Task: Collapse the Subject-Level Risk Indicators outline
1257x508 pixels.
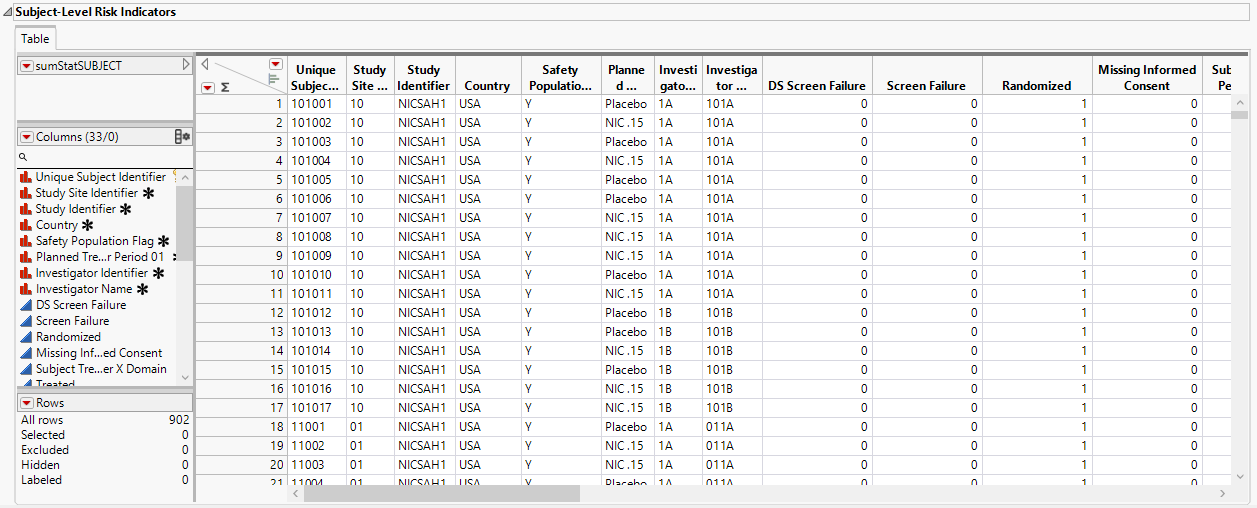Action: 8,12
